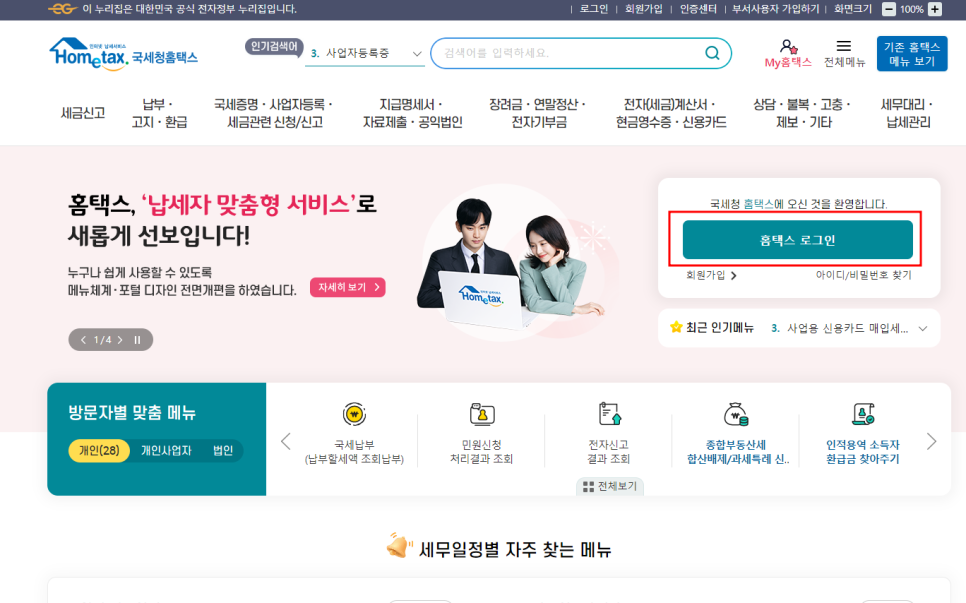966x603 pixels.
Task: Select the 개인사업자 visitor tab
Action: pos(166,450)
